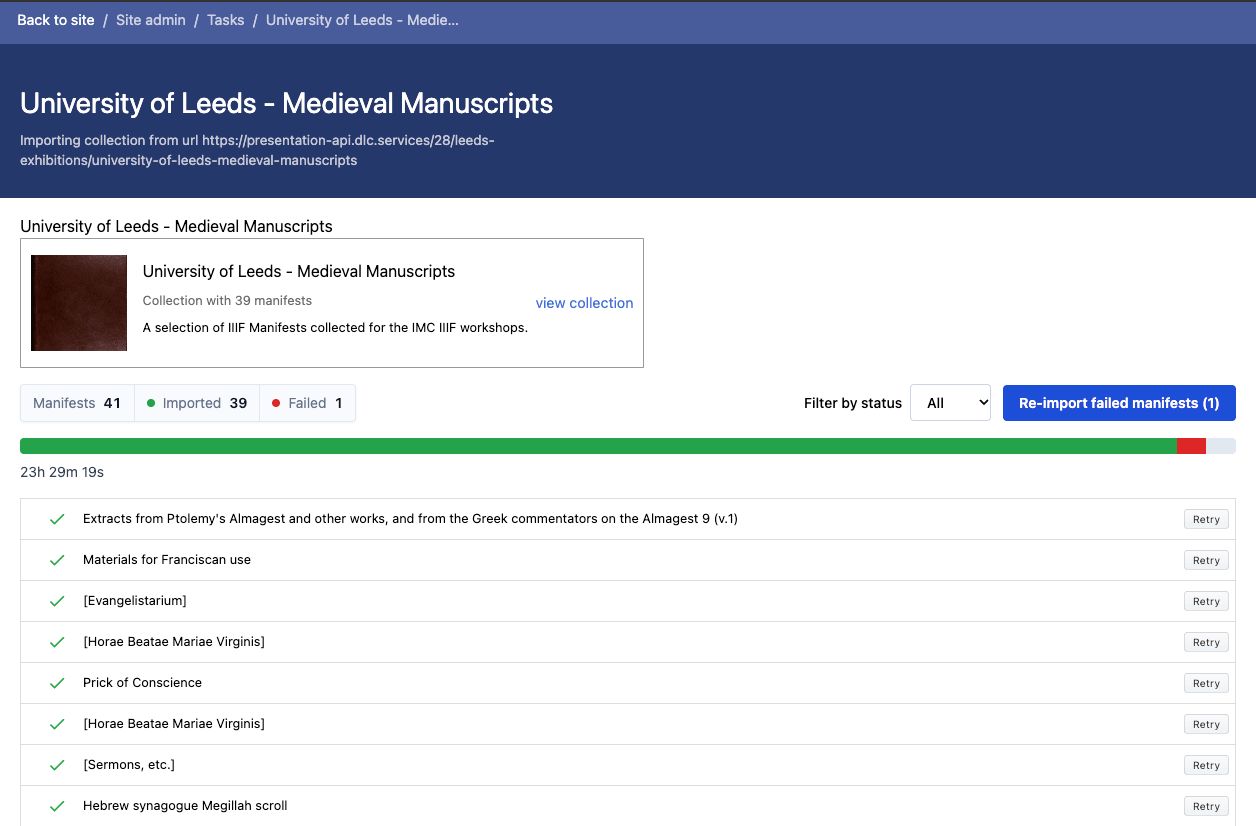Open the Tasks breadcrumb link
The image size is (1256, 826).
tap(226, 20)
